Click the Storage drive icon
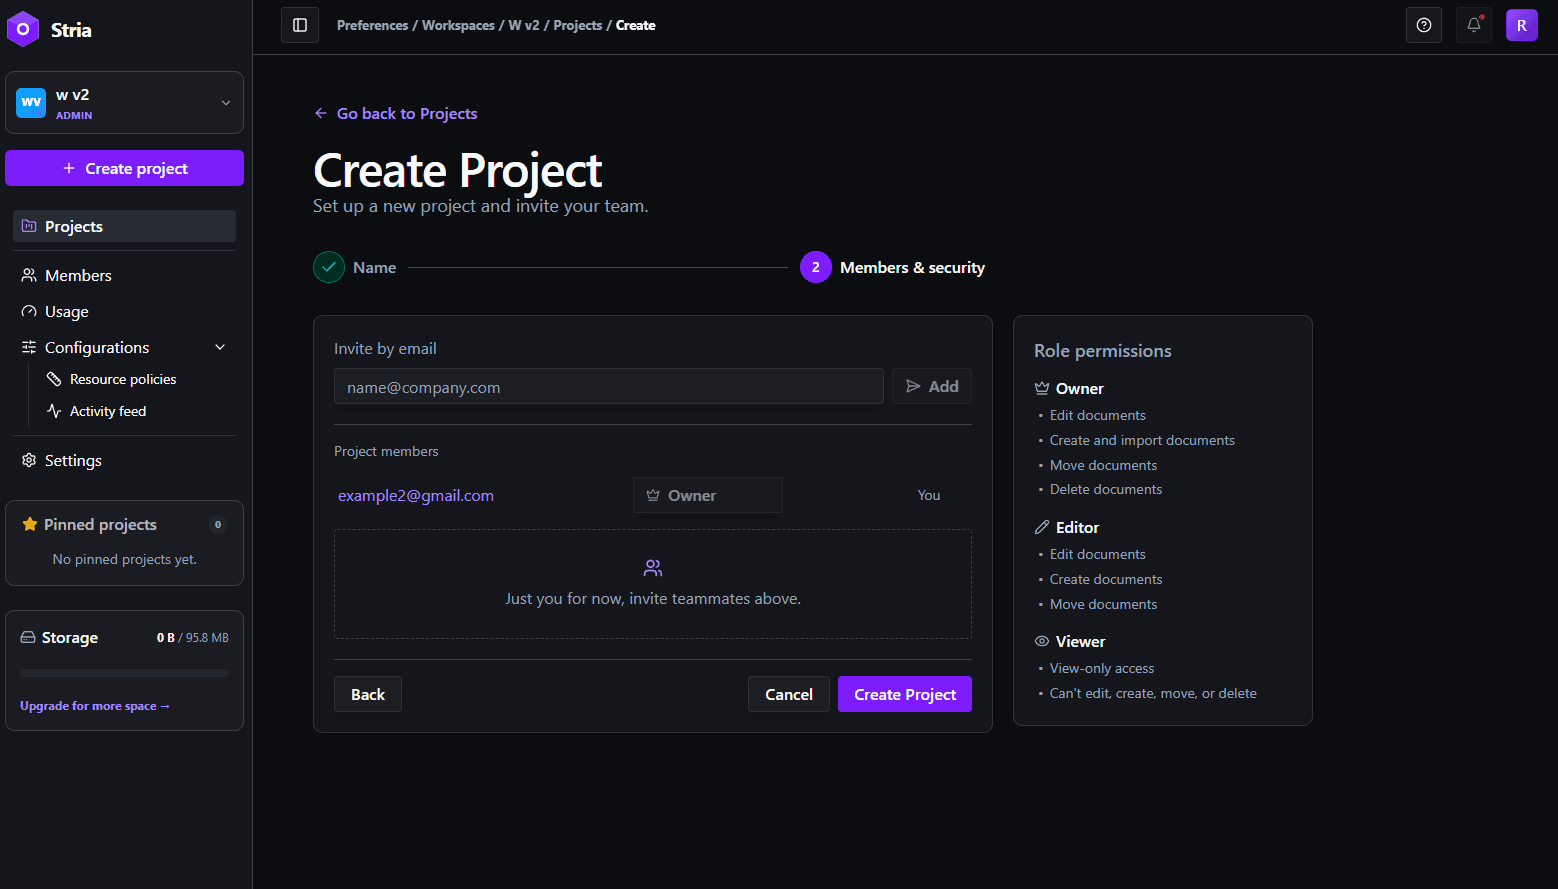The width and height of the screenshot is (1558, 889). coord(28,637)
